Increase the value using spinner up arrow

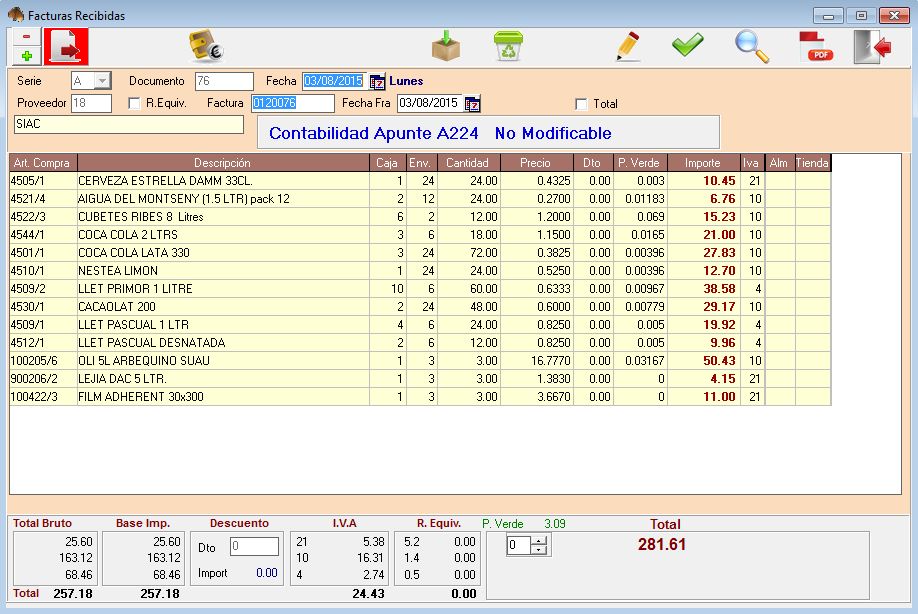(x=539, y=541)
